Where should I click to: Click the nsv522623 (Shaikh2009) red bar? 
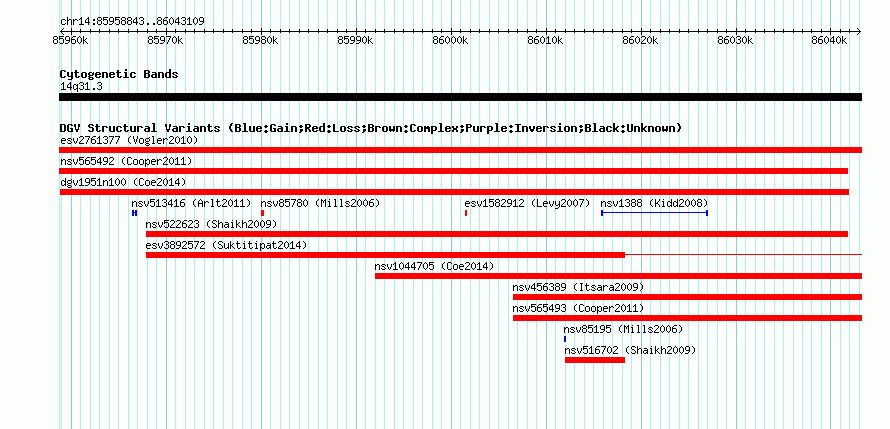(x=497, y=234)
